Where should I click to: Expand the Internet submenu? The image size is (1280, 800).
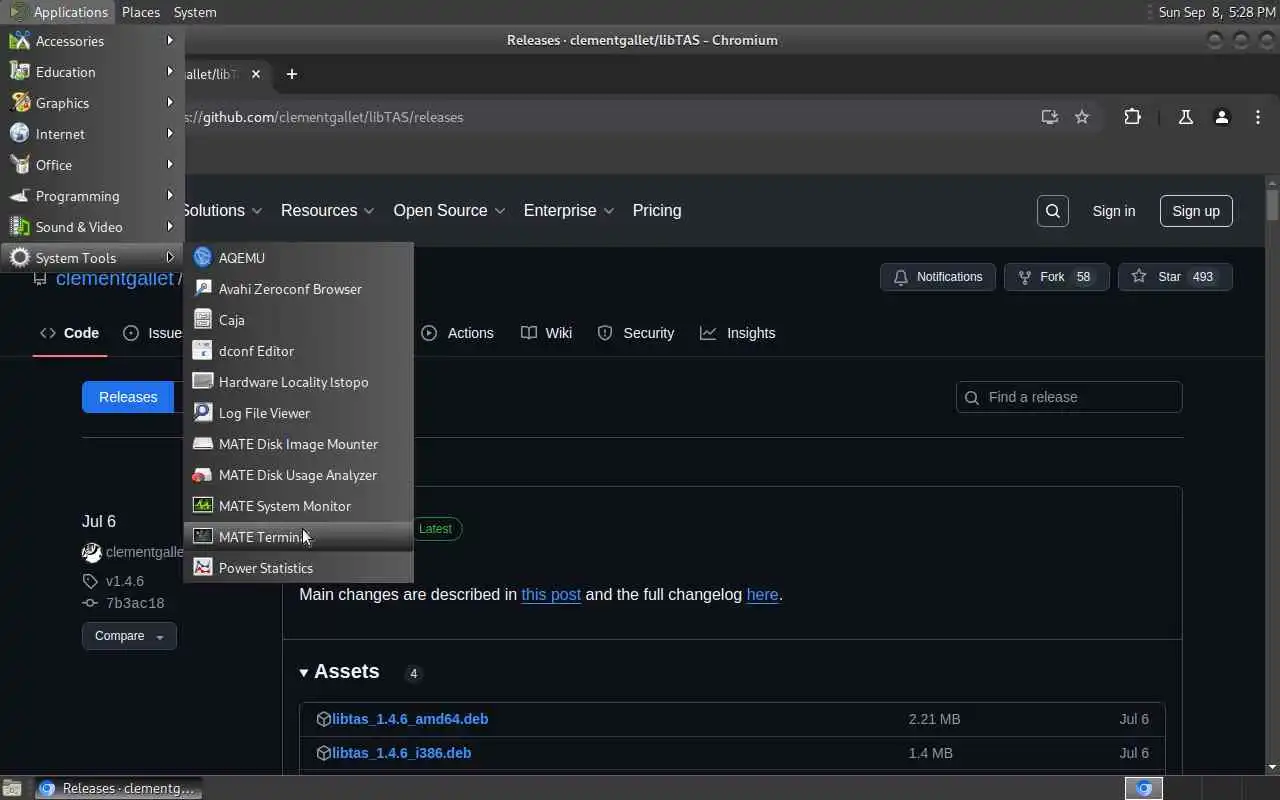[92, 134]
